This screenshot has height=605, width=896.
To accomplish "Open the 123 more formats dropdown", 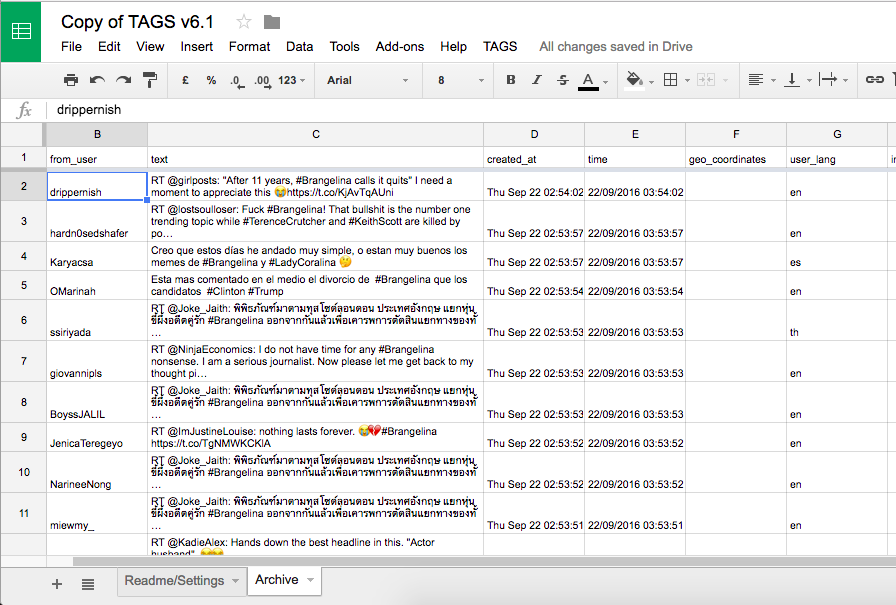I will click(291, 80).
